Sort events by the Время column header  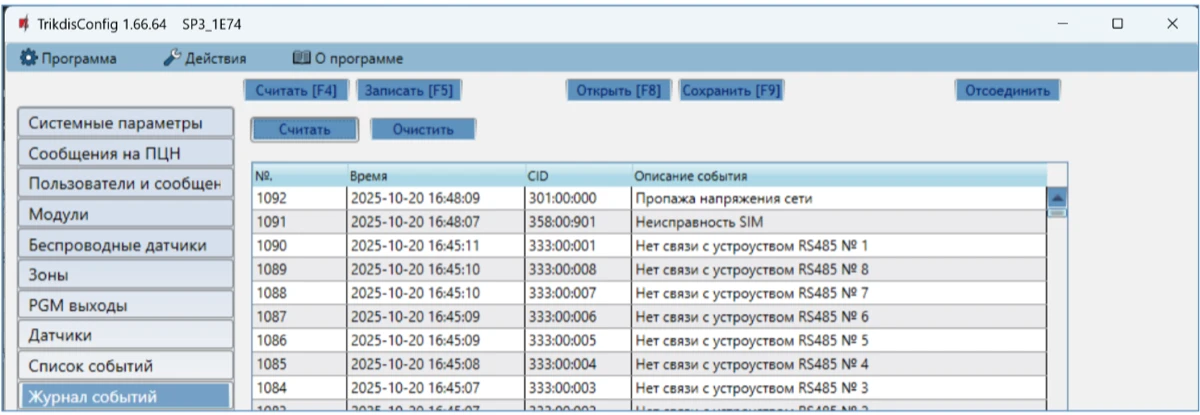[x=435, y=176]
